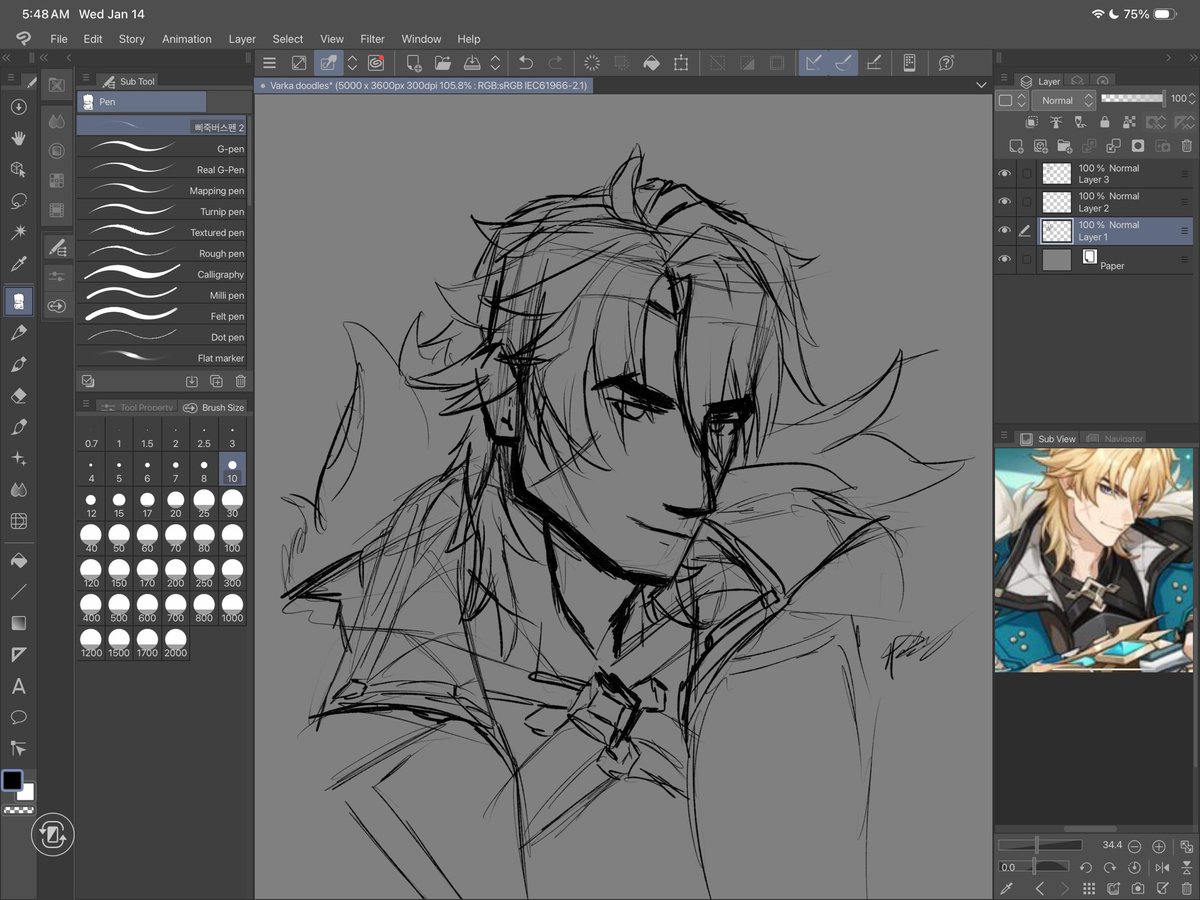Click Flip horizontal icon in Sub View
The image size is (1200, 900).
(x=1162, y=868)
